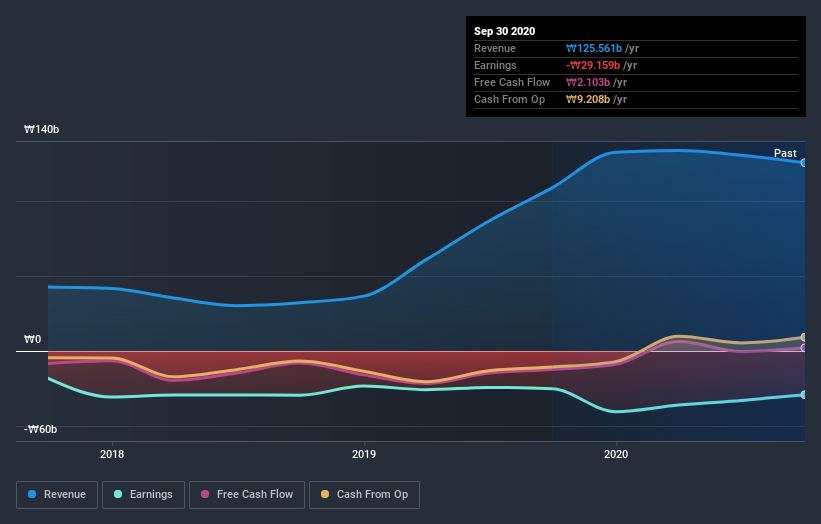Click the 2019 x-axis label
This screenshot has width=821, height=524.
pyautogui.click(x=364, y=454)
